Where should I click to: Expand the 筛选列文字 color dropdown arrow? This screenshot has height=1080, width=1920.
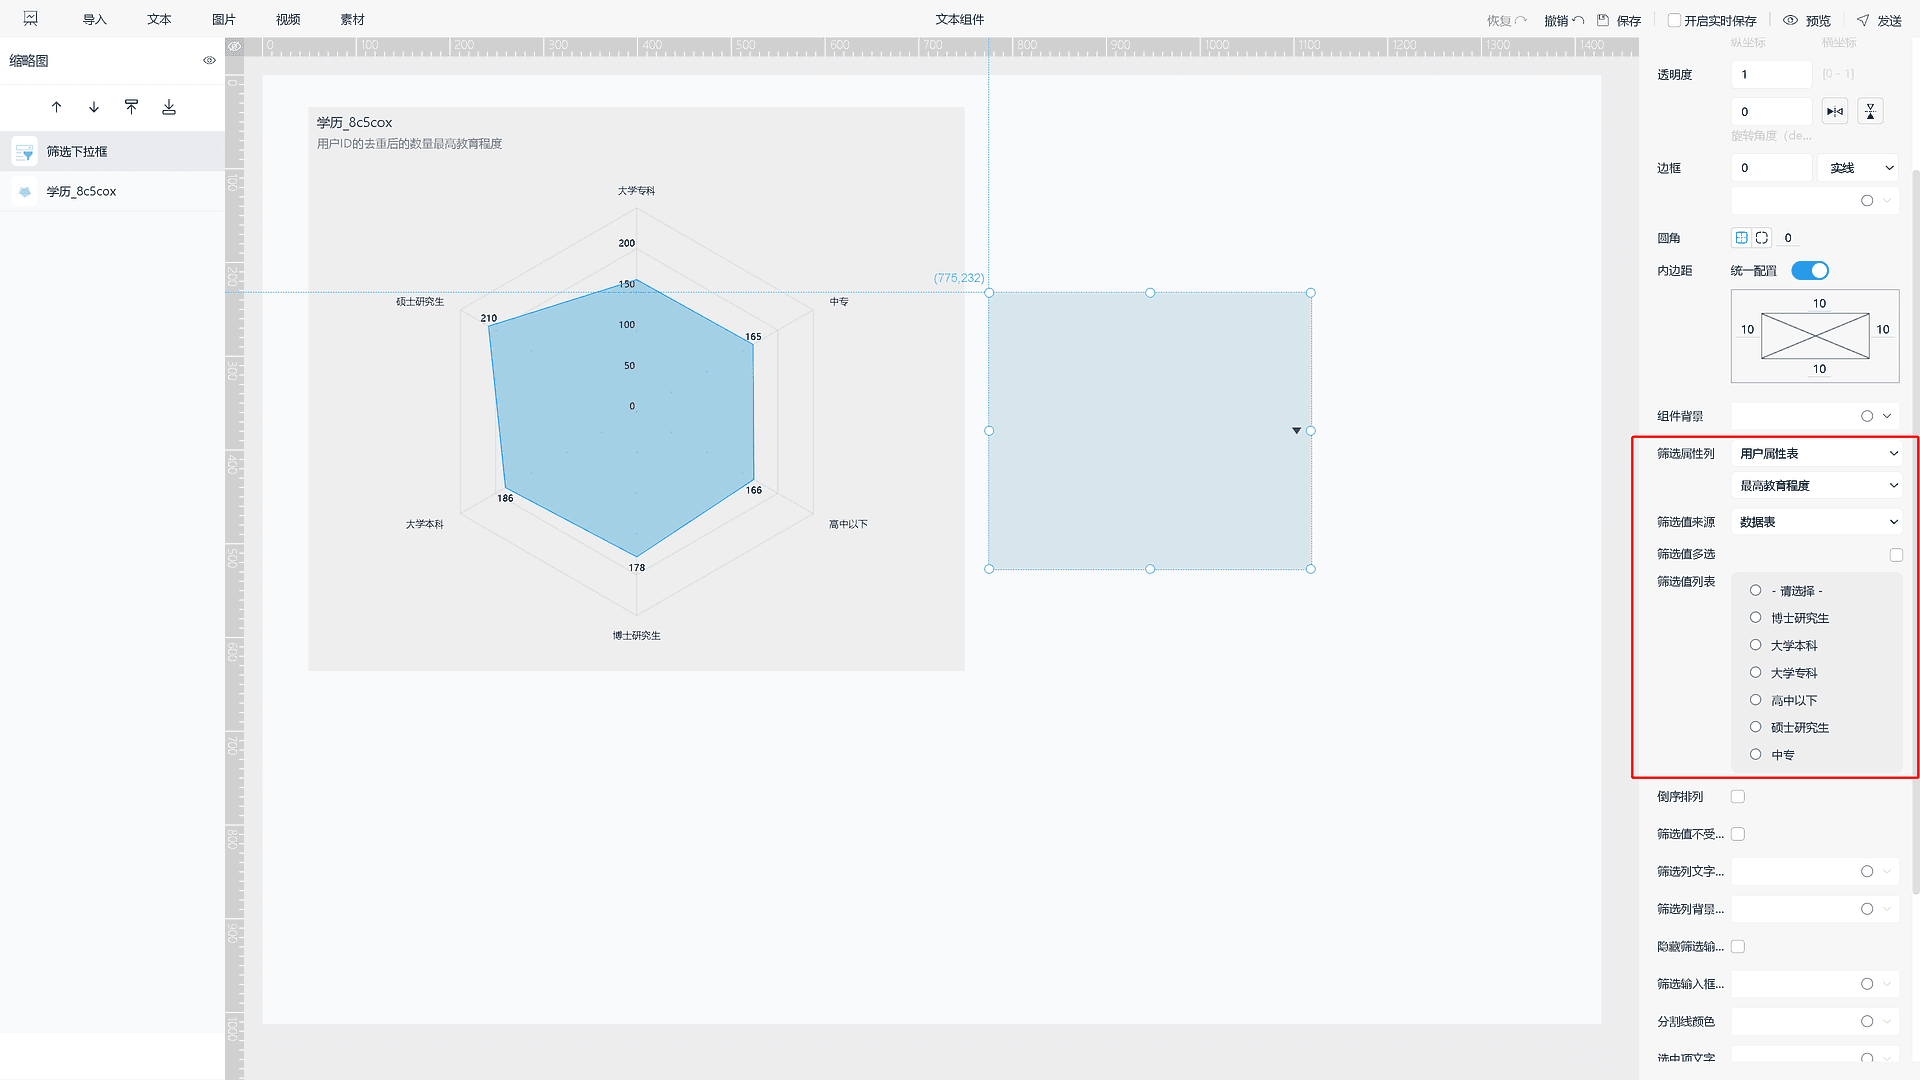[1887, 872]
